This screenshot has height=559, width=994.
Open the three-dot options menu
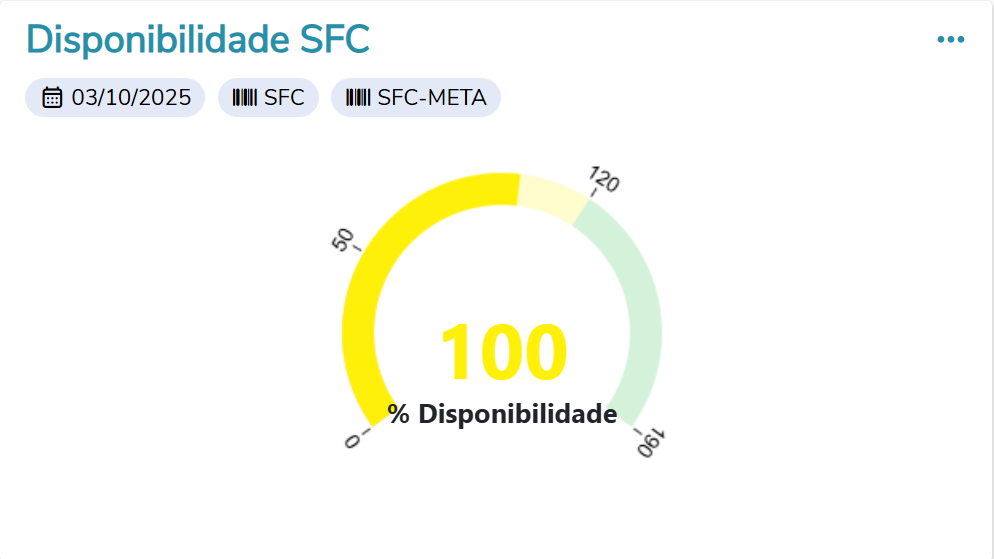(950, 40)
